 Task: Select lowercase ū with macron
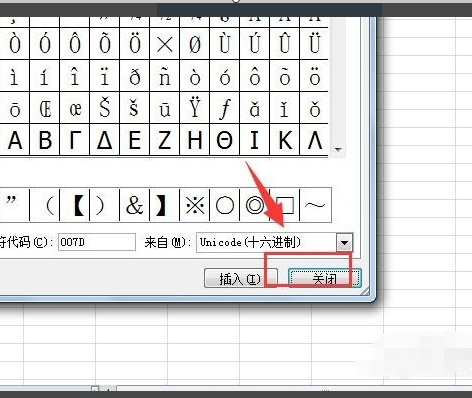click(x=165, y=108)
